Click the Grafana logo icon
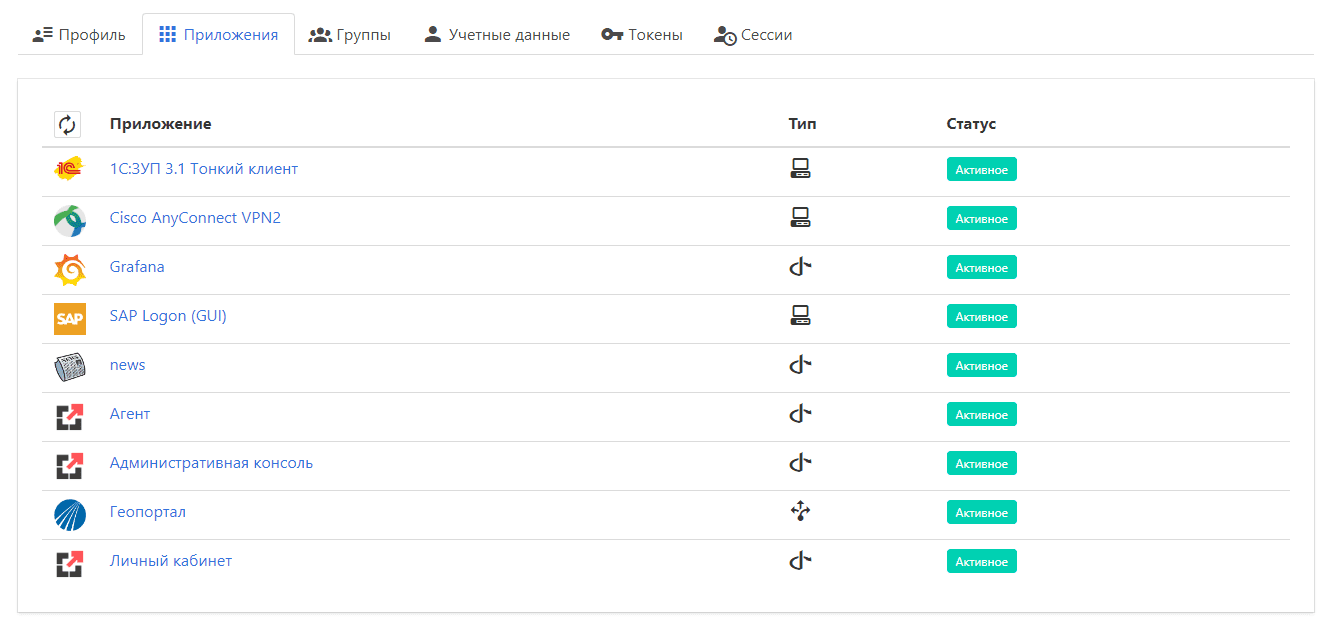1331x629 pixels. coord(69,268)
